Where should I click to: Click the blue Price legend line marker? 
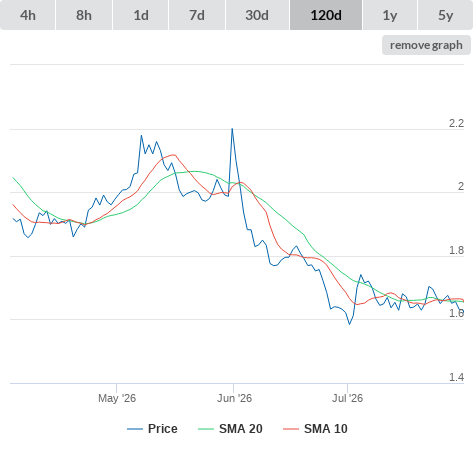[x=135, y=429]
